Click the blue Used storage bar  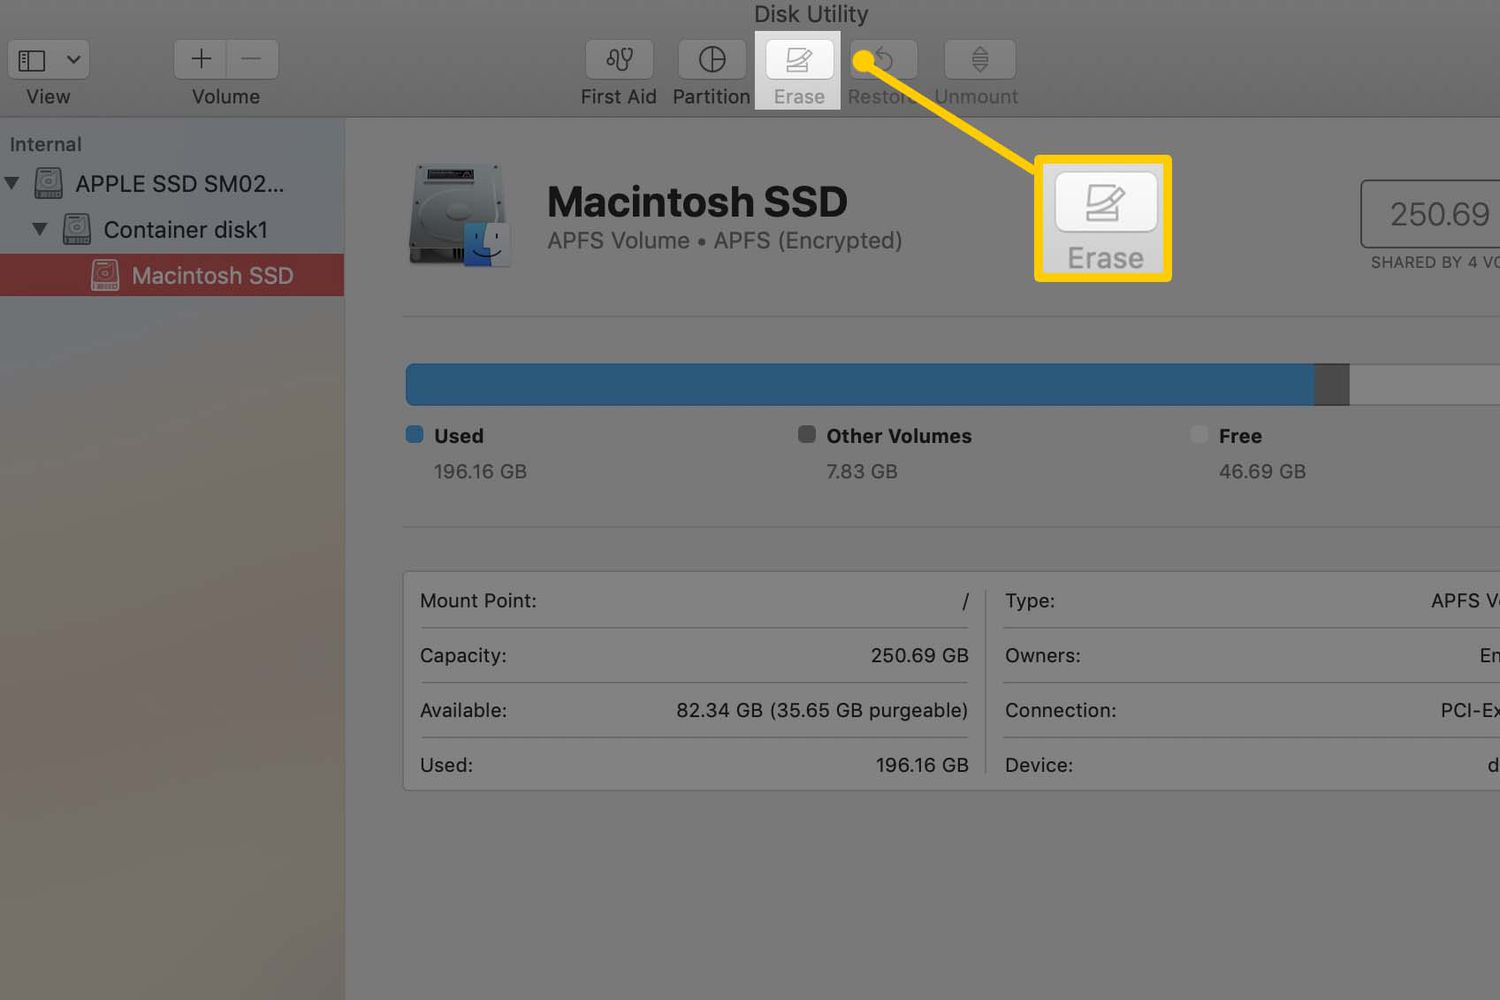pyautogui.click(x=858, y=385)
